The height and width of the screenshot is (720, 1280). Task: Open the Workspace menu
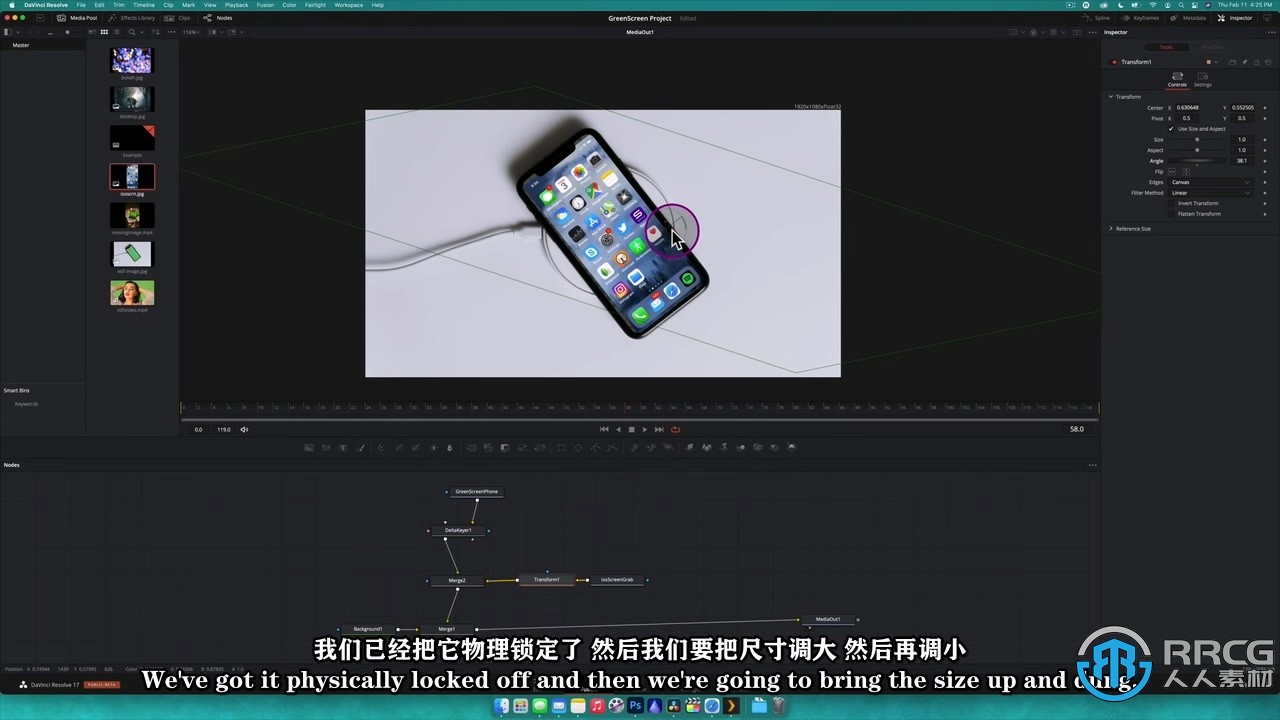coord(349,5)
